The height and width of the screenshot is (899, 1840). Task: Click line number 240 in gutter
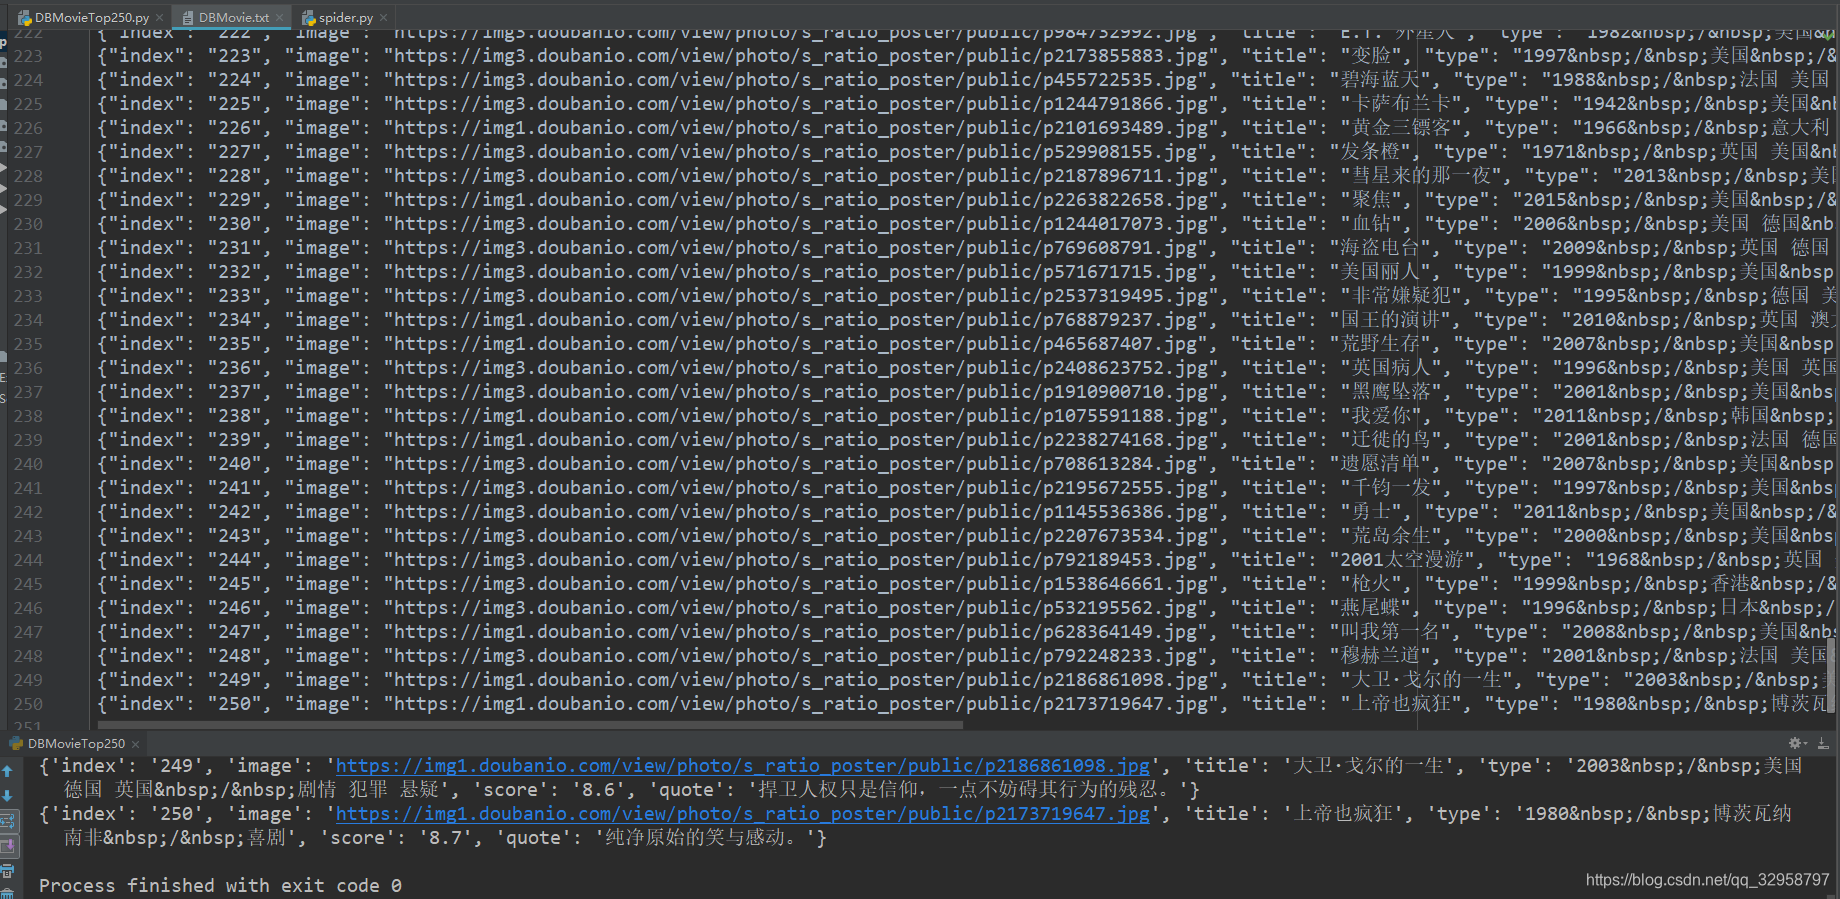coord(28,464)
